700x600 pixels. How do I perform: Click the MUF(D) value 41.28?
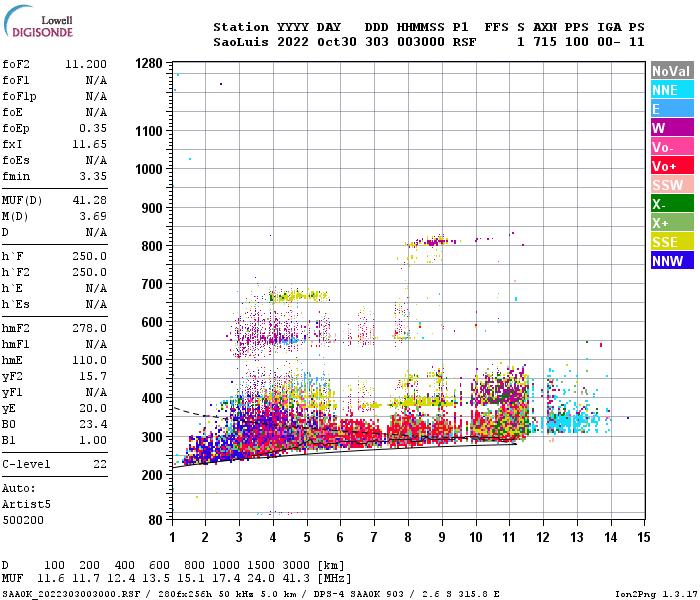(90, 200)
